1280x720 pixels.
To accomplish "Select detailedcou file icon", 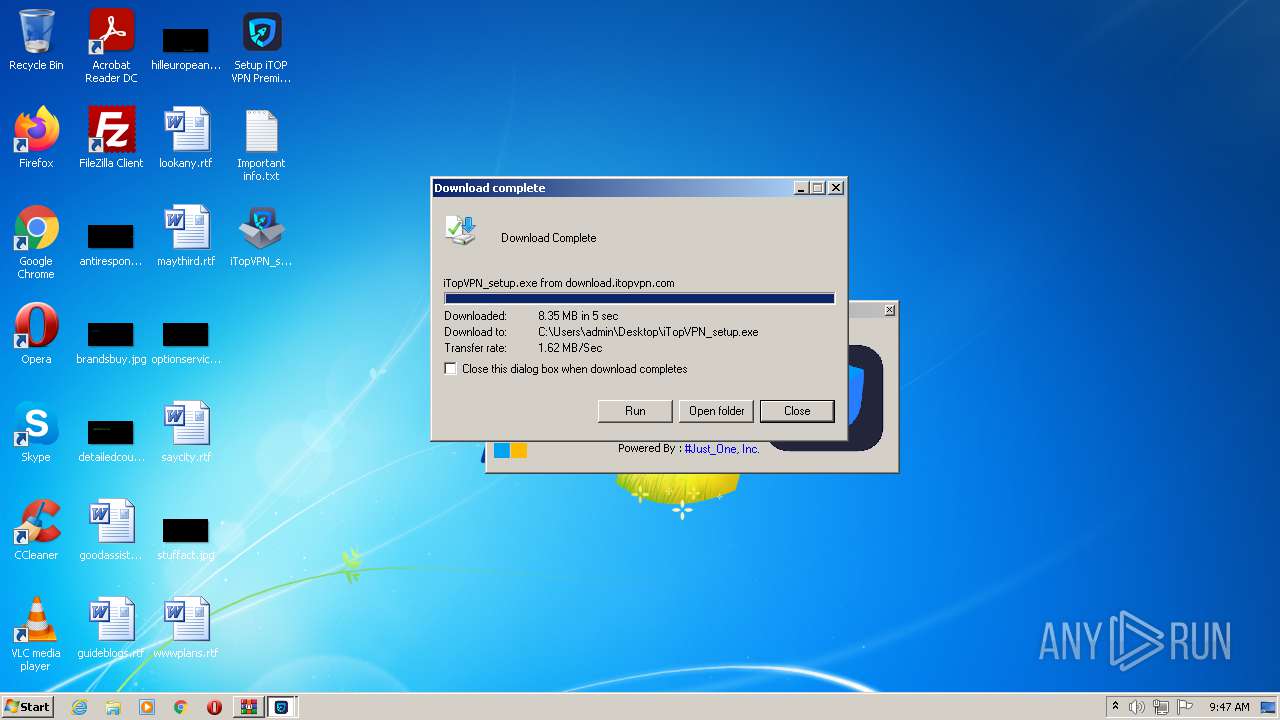I will 111,441.
